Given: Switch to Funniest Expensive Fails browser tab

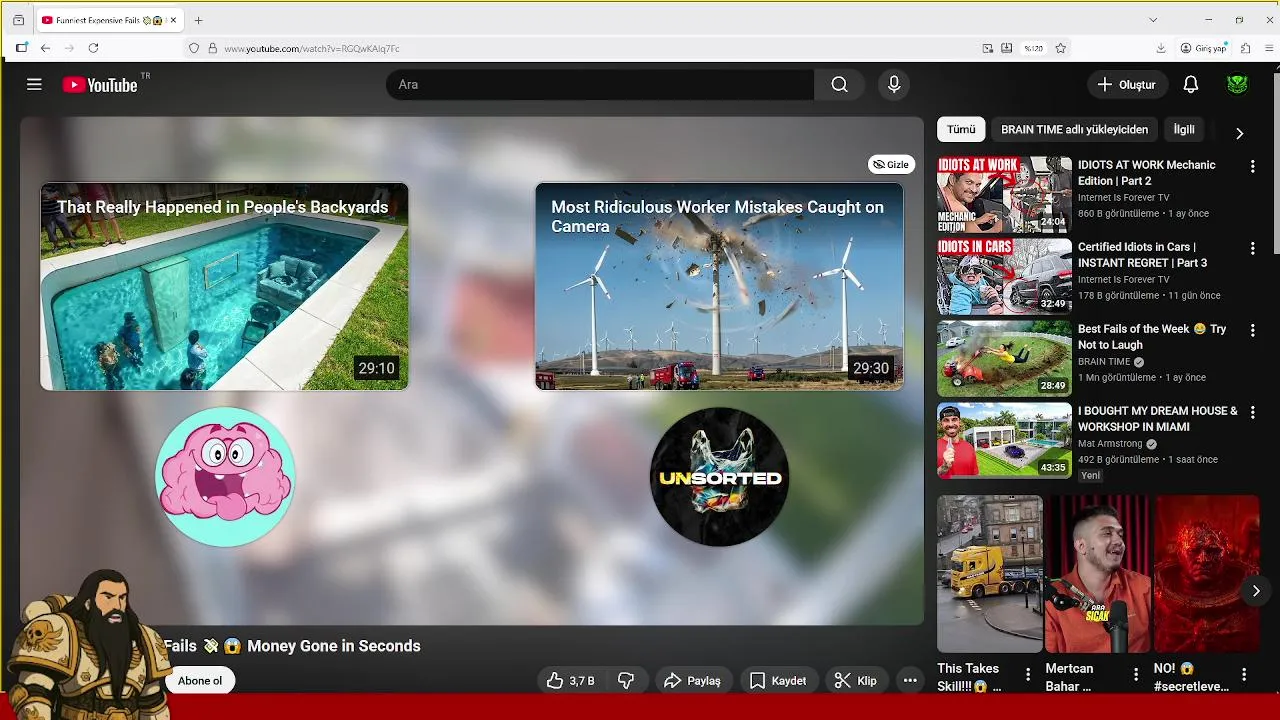Looking at the screenshot, I should coord(110,20).
